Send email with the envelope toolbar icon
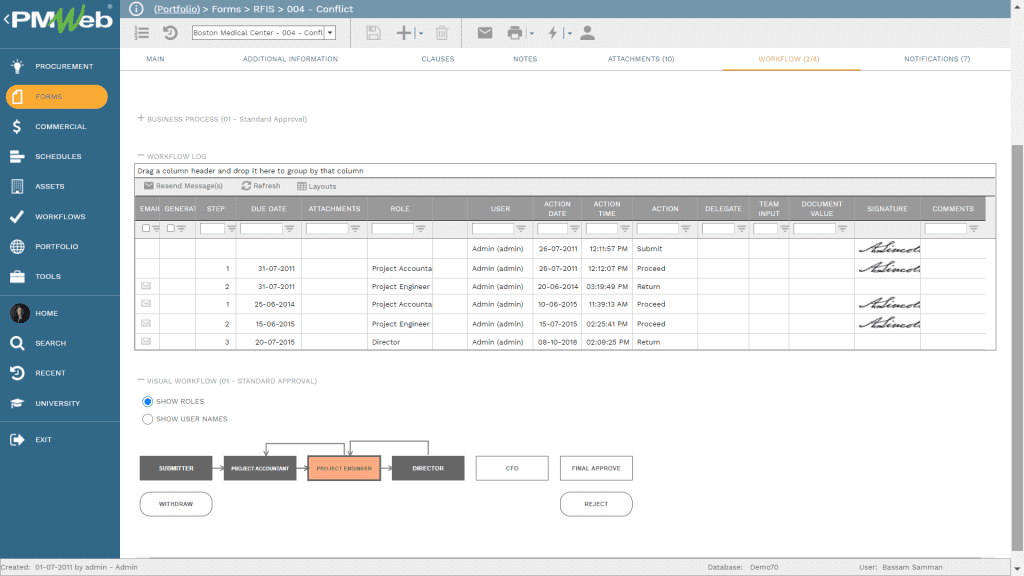Viewport: 1024px width, 576px height. tap(485, 33)
